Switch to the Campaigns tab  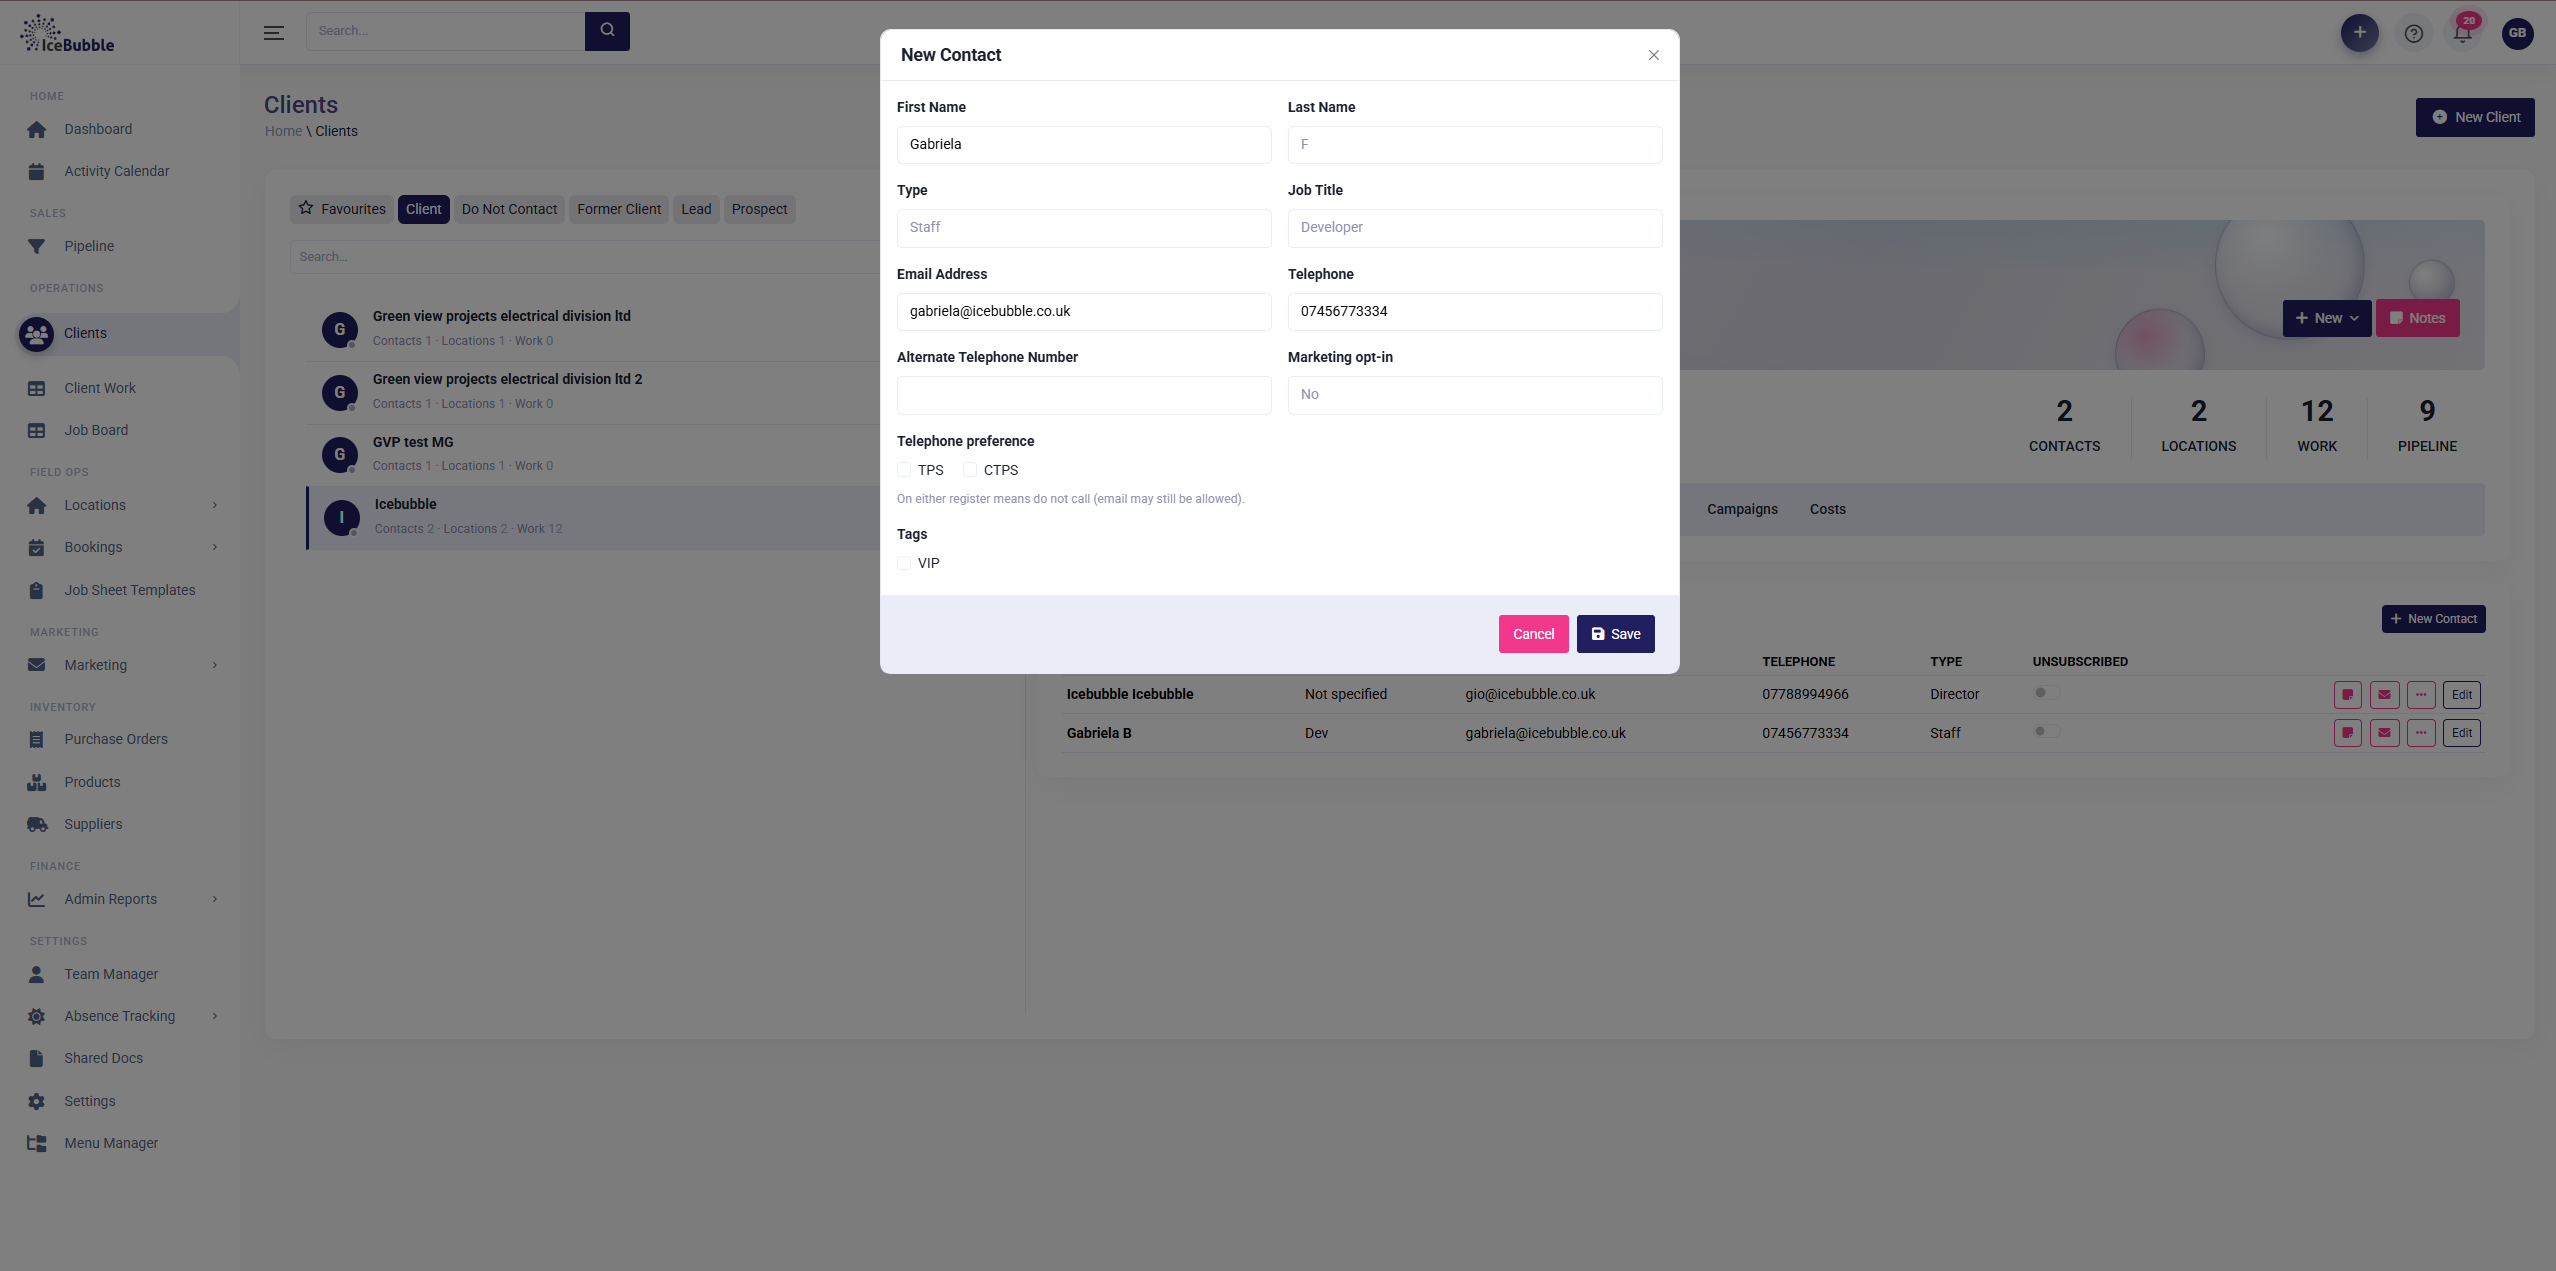pos(1742,510)
